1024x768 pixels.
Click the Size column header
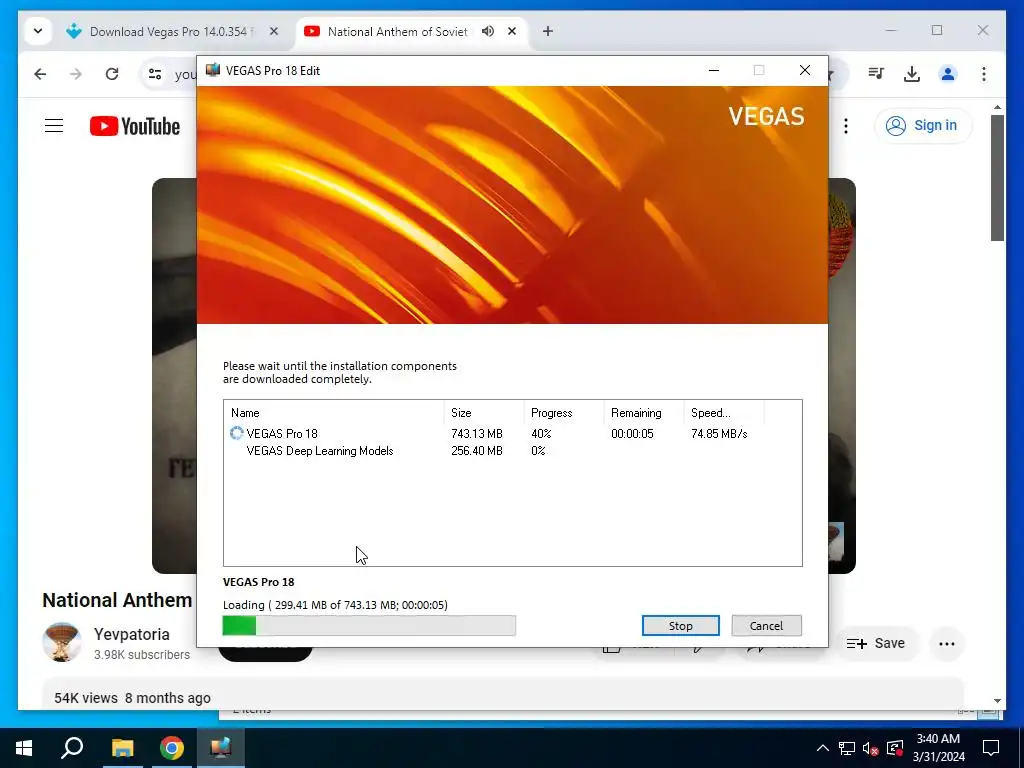pyautogui.click(x=484, y=413)
